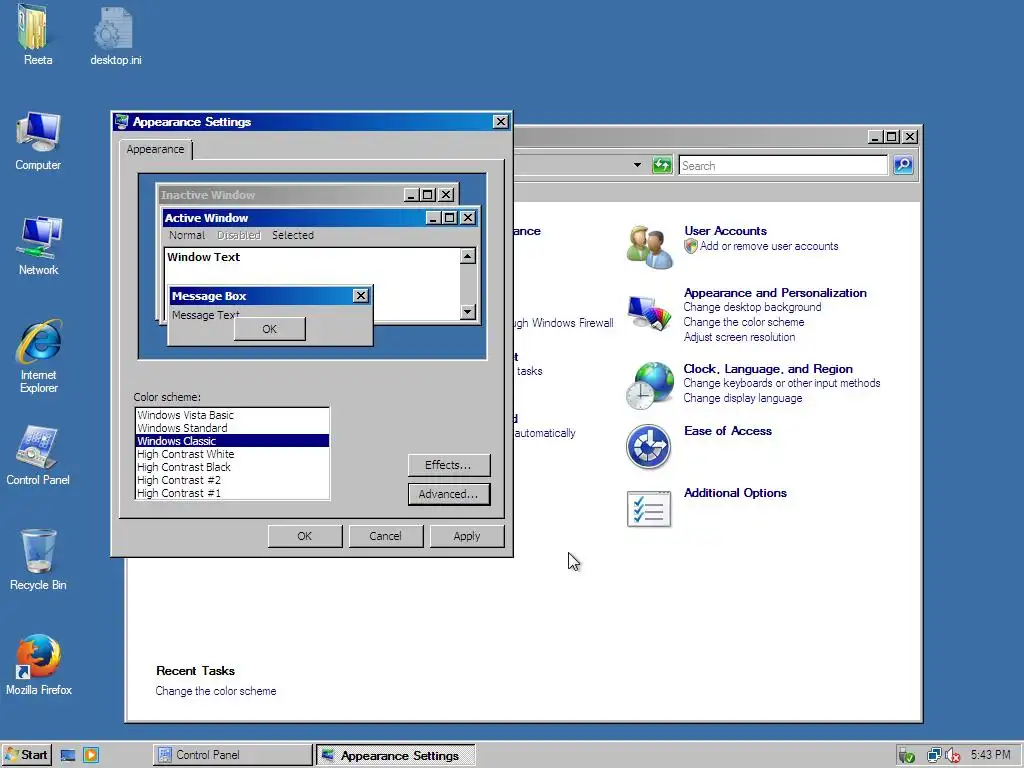The image size is (1024, 768).
Task: Click Recent Tasks Change the color scheme
Action: [x=216, y=691]
